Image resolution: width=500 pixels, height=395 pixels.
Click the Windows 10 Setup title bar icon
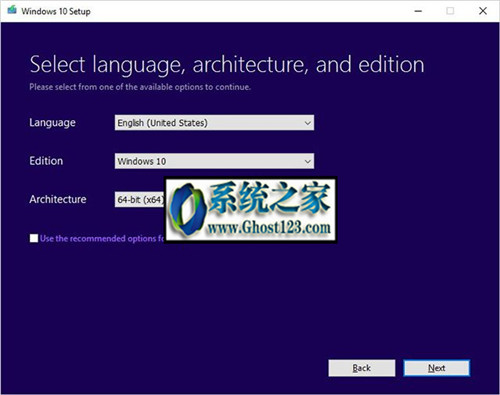[x=12, y=10]
